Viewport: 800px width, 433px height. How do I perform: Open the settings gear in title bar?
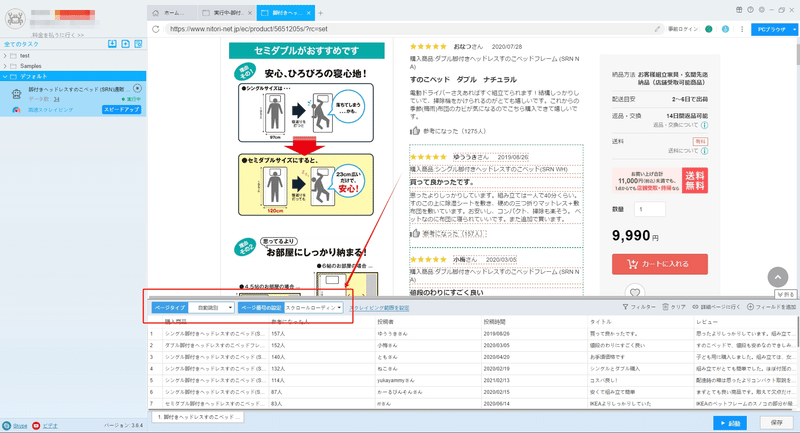(x=762, y=10)
